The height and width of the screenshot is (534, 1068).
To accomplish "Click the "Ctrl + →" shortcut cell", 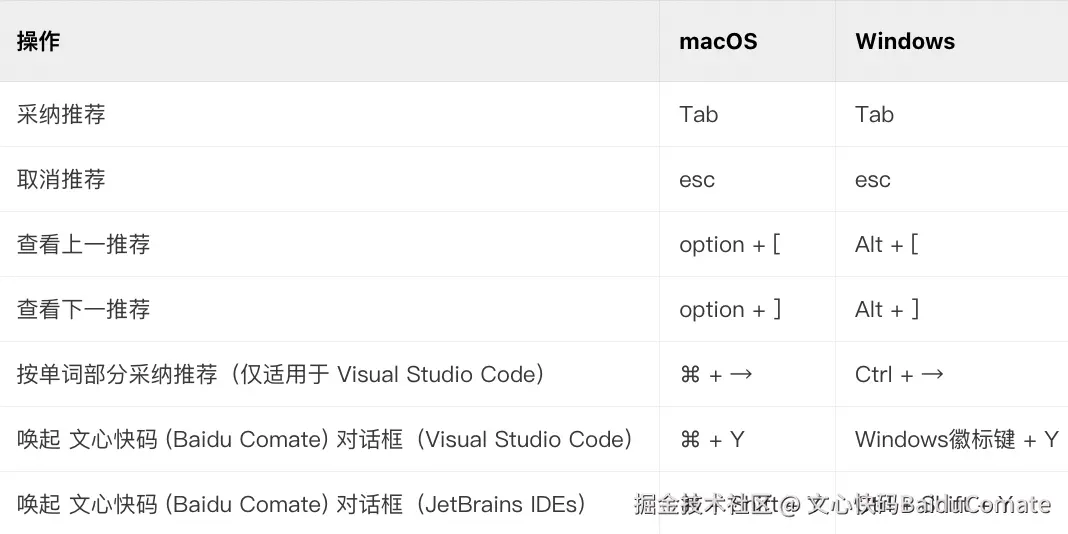I will click(899, 375).
